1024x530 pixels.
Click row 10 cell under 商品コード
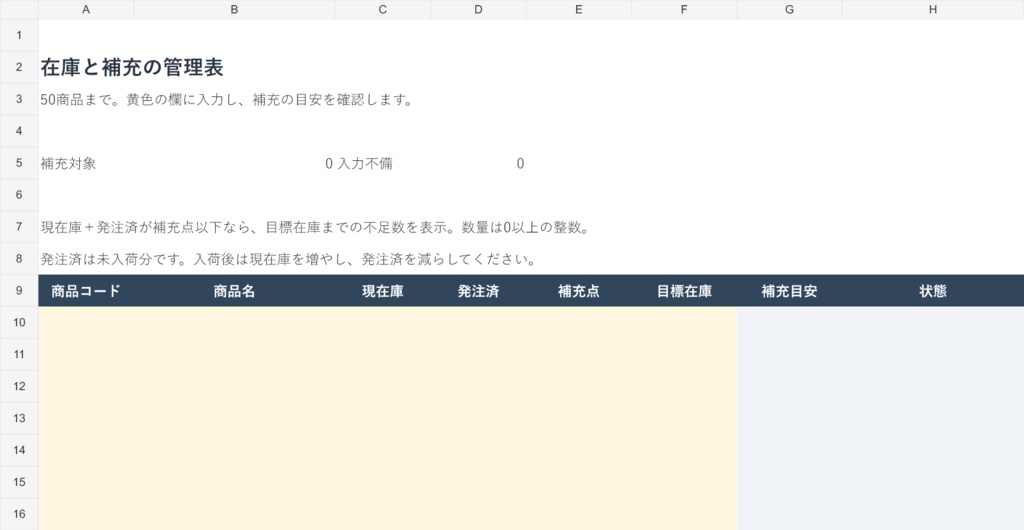[x=86, y=322]
